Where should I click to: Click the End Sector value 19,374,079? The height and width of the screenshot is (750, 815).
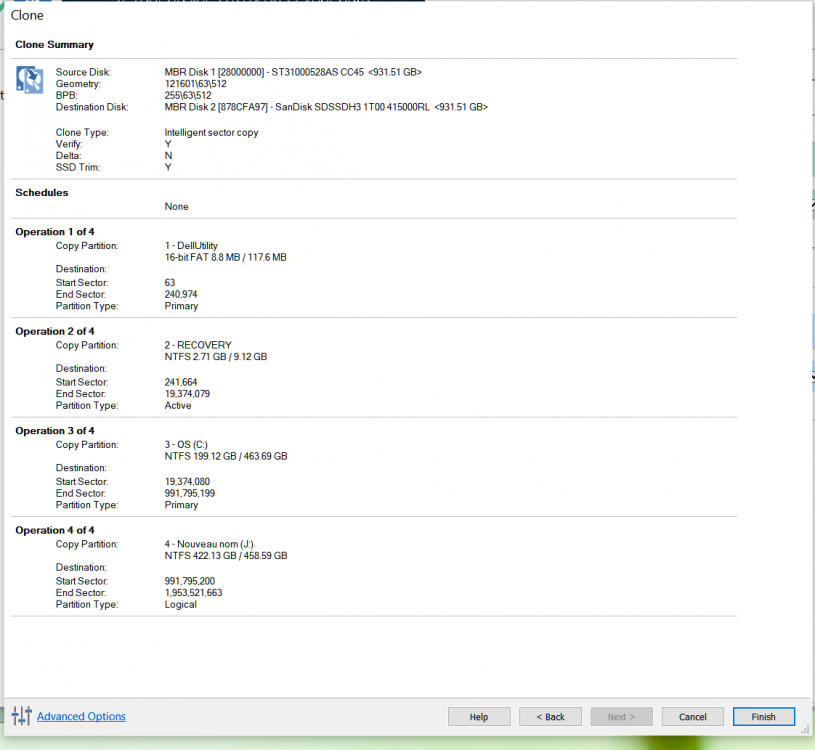[187, 393]
